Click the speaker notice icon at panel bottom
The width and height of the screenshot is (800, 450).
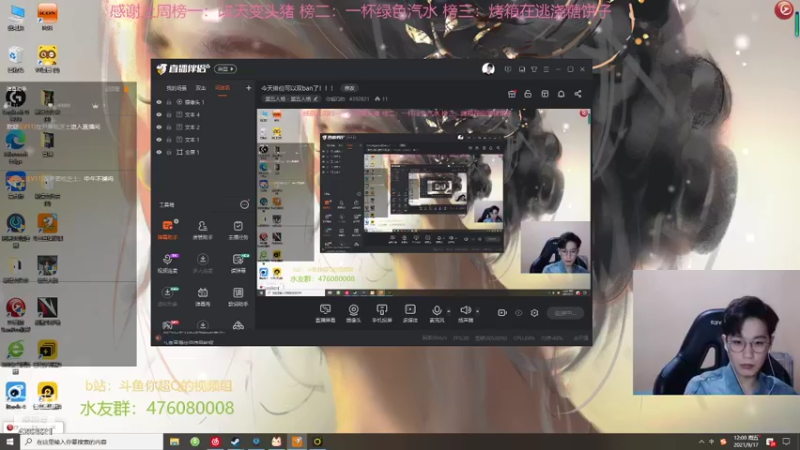tap(159, 338)
